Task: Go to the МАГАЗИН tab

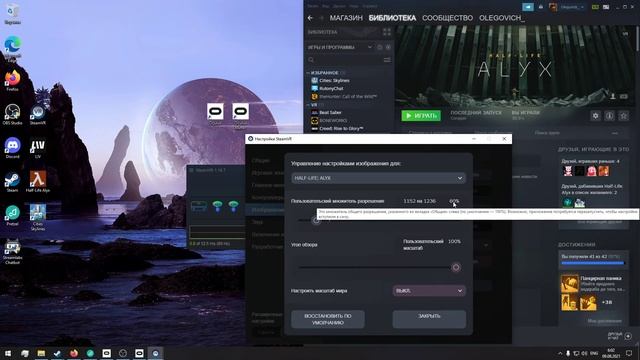Action: (346, 18)
